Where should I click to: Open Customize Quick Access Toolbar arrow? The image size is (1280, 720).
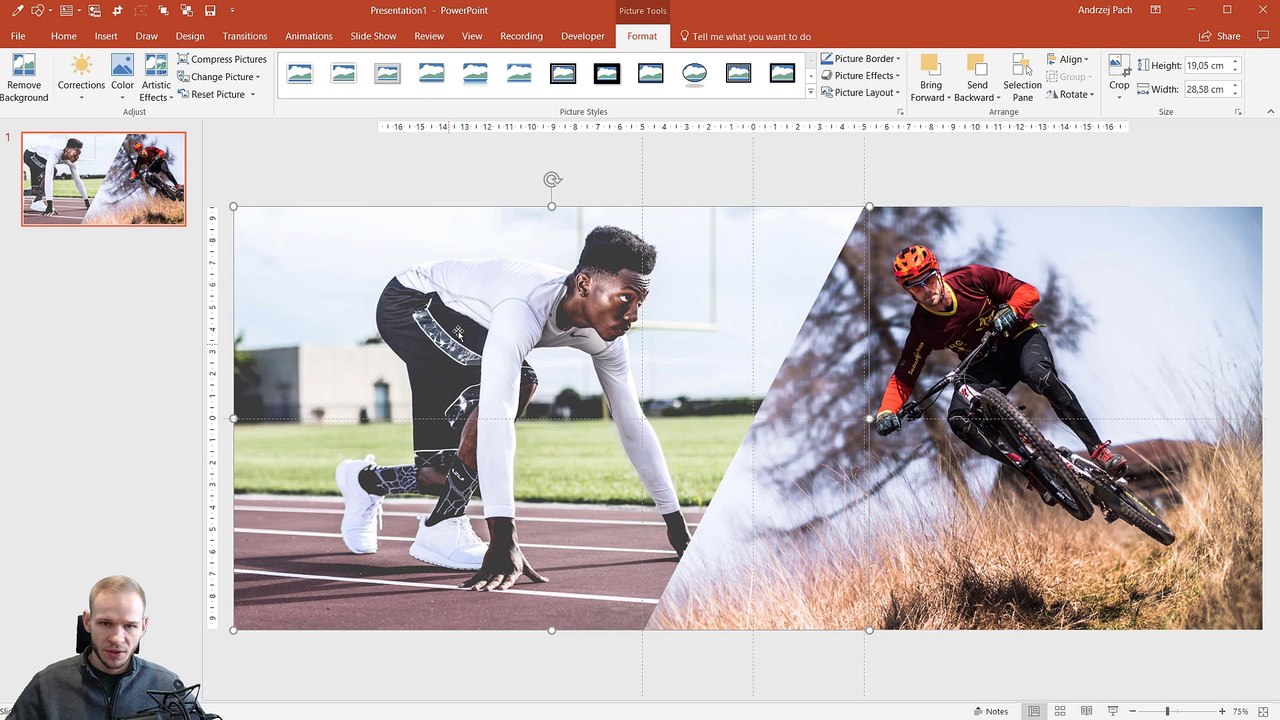coord(233,10)
